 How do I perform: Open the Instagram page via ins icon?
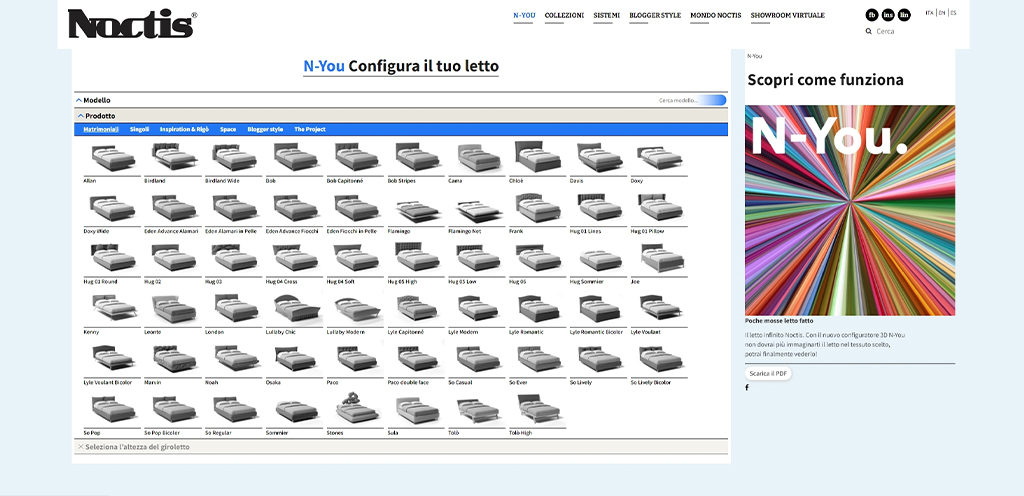pos(888,15)
